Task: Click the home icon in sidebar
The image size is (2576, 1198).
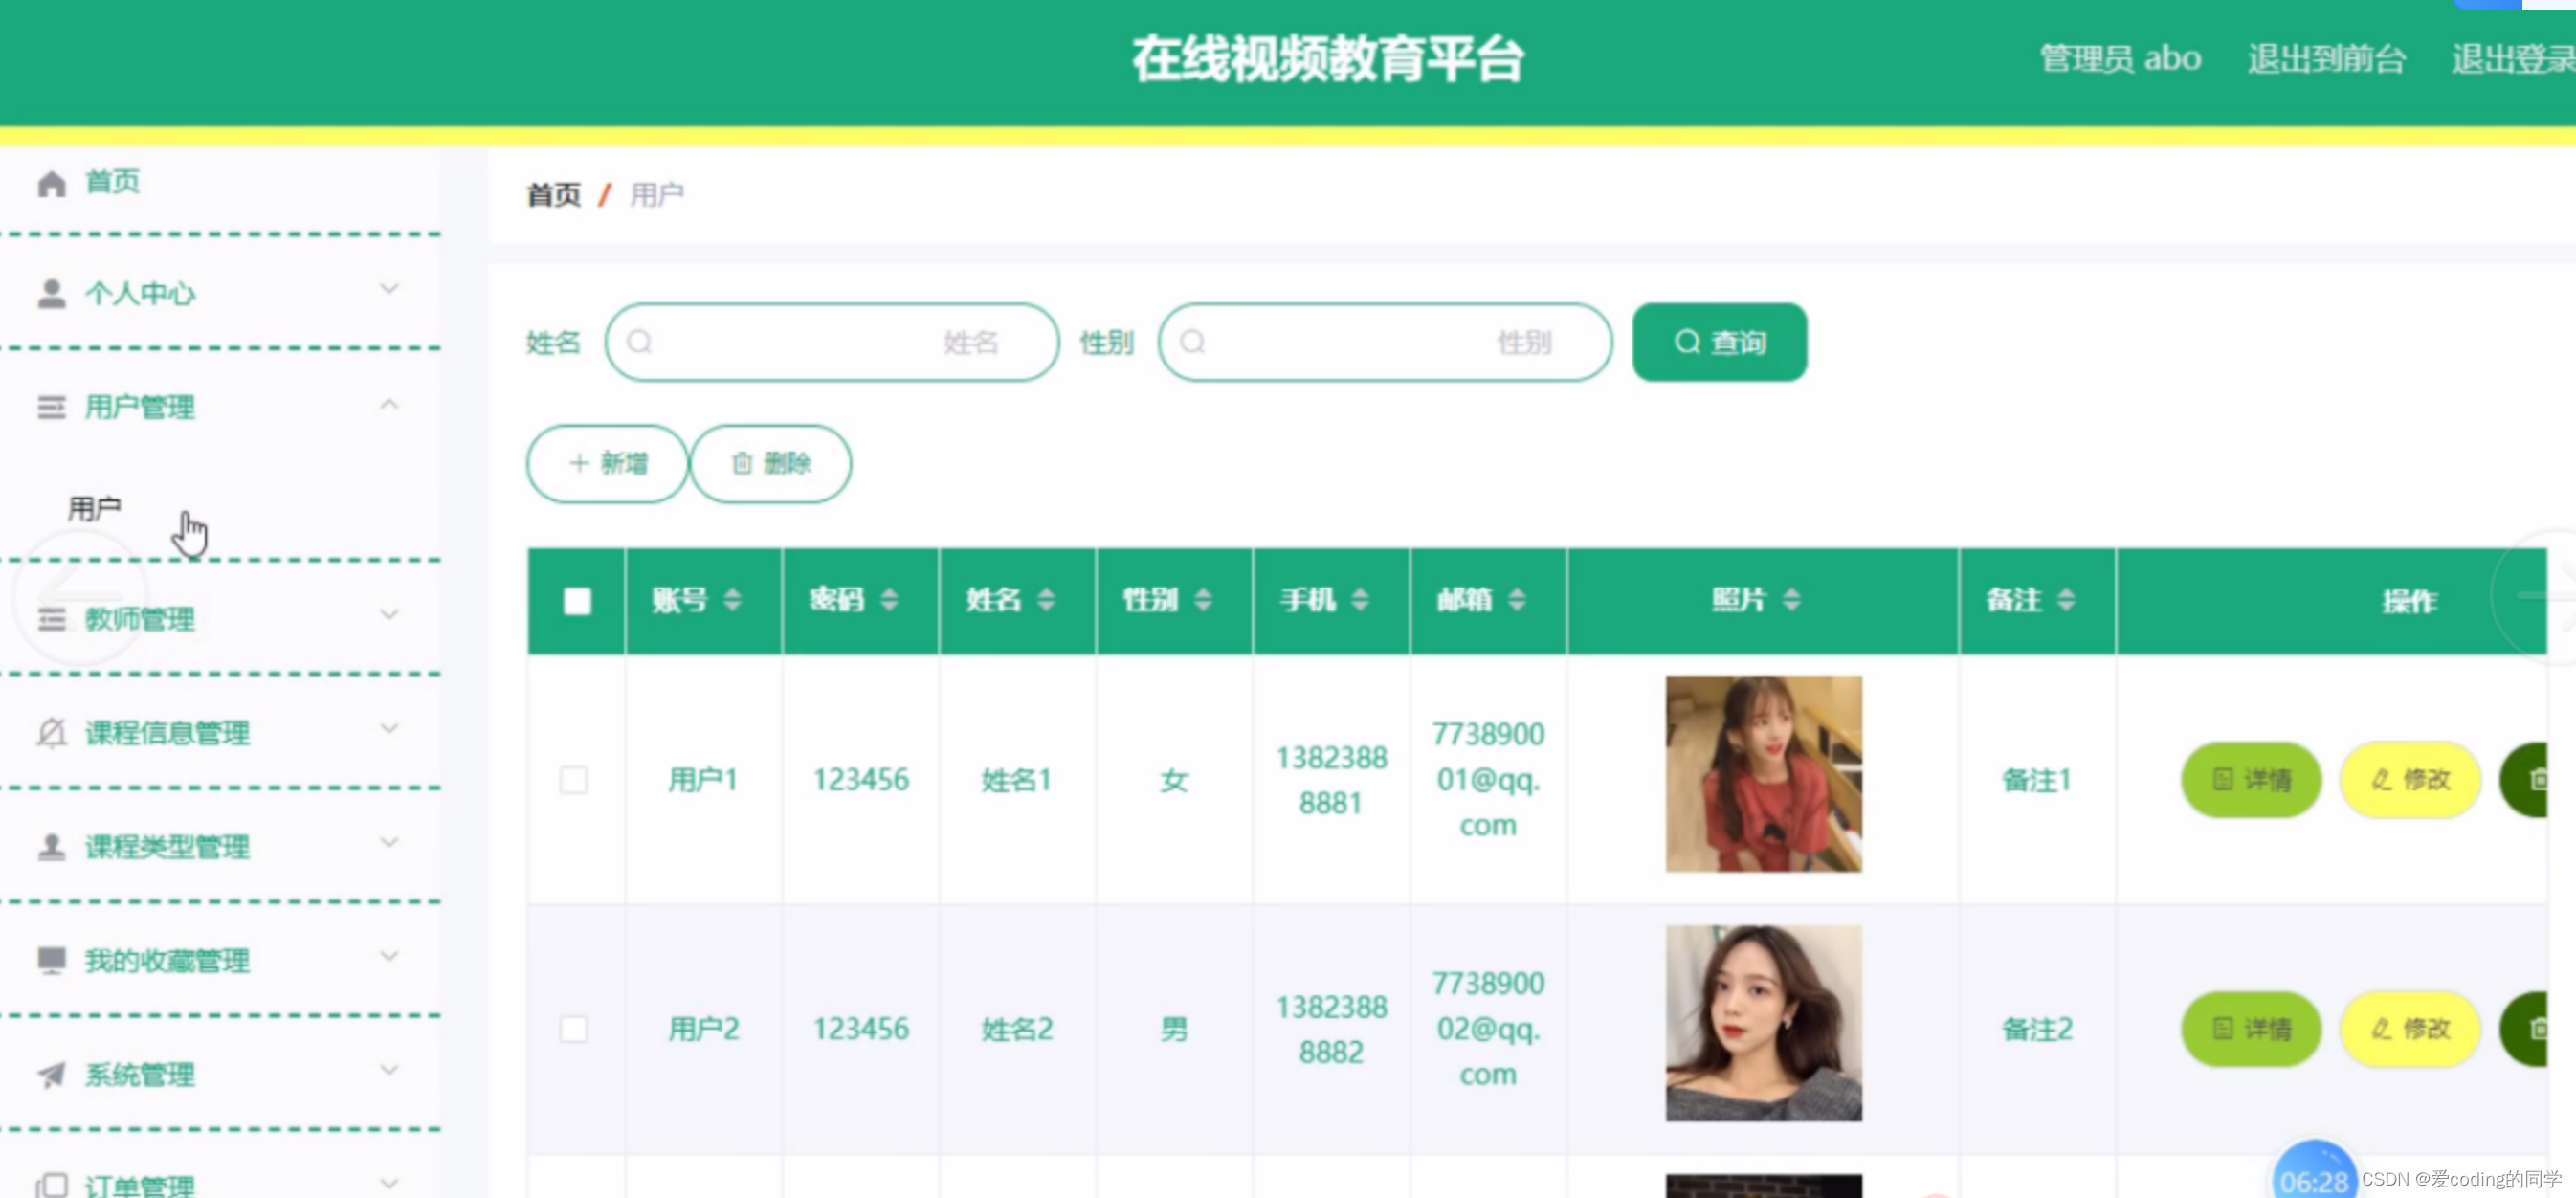Action: tap(51, 183)
